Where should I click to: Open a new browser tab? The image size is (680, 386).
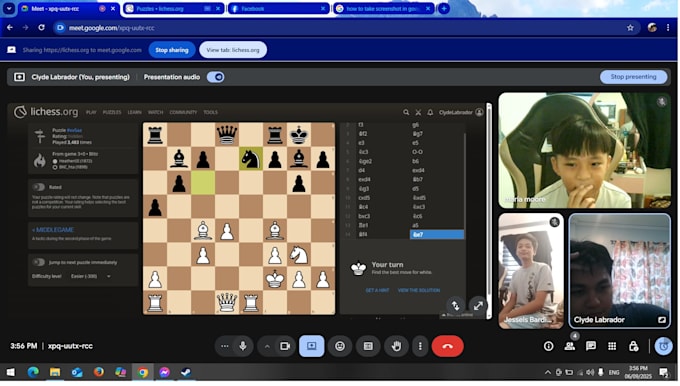point(444,8)
